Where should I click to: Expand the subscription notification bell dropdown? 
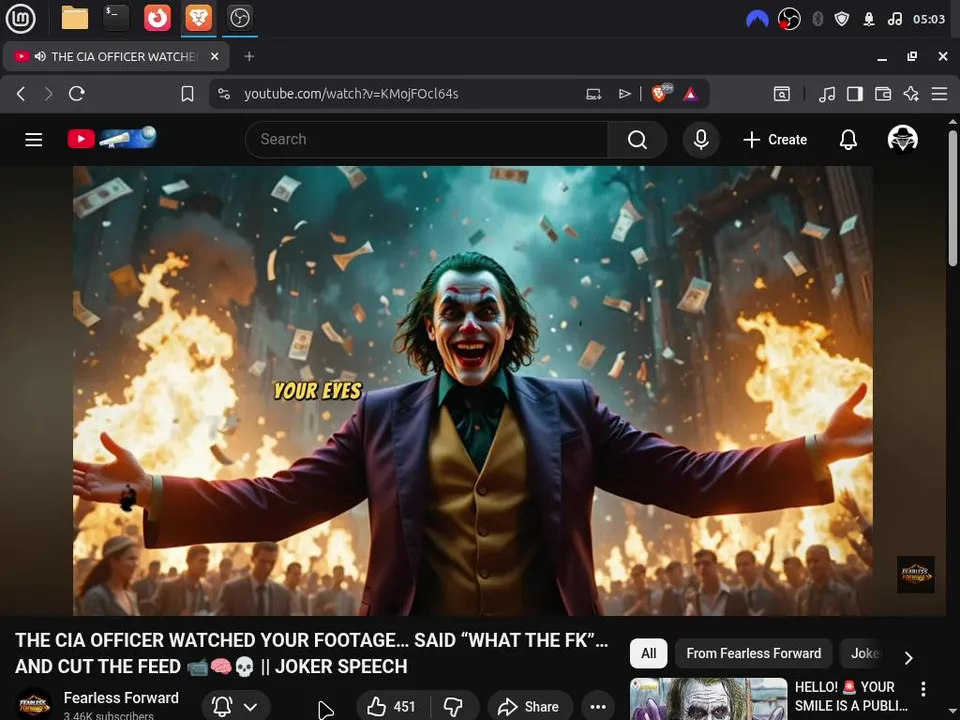[236, 706]
